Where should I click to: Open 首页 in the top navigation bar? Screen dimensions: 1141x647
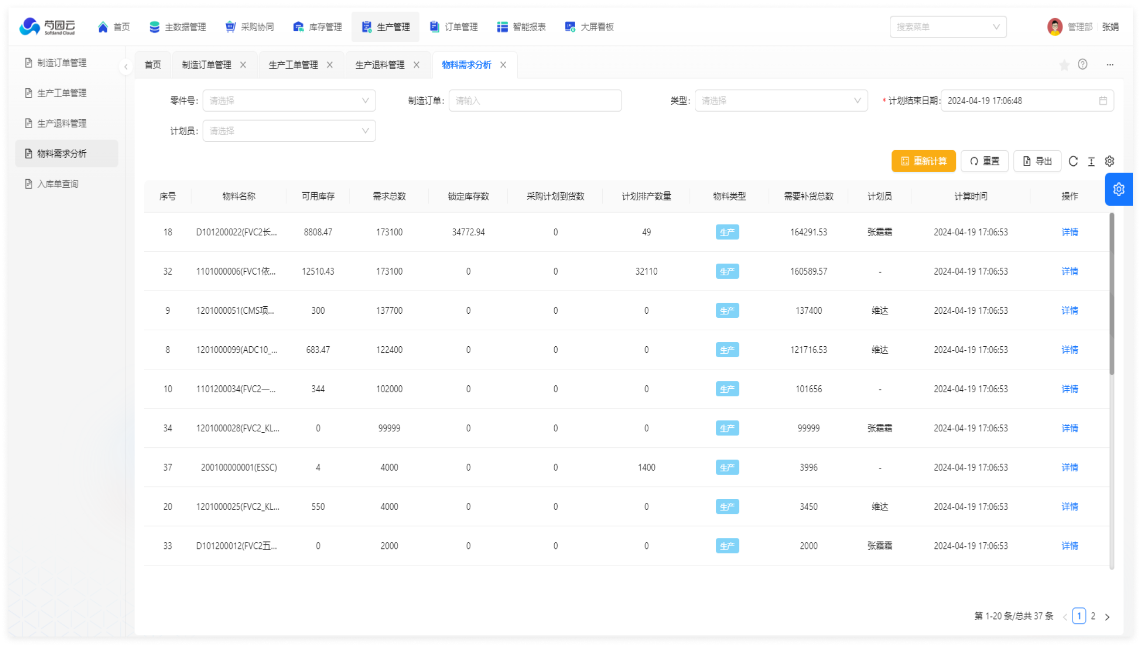click(x=114, y=27)
